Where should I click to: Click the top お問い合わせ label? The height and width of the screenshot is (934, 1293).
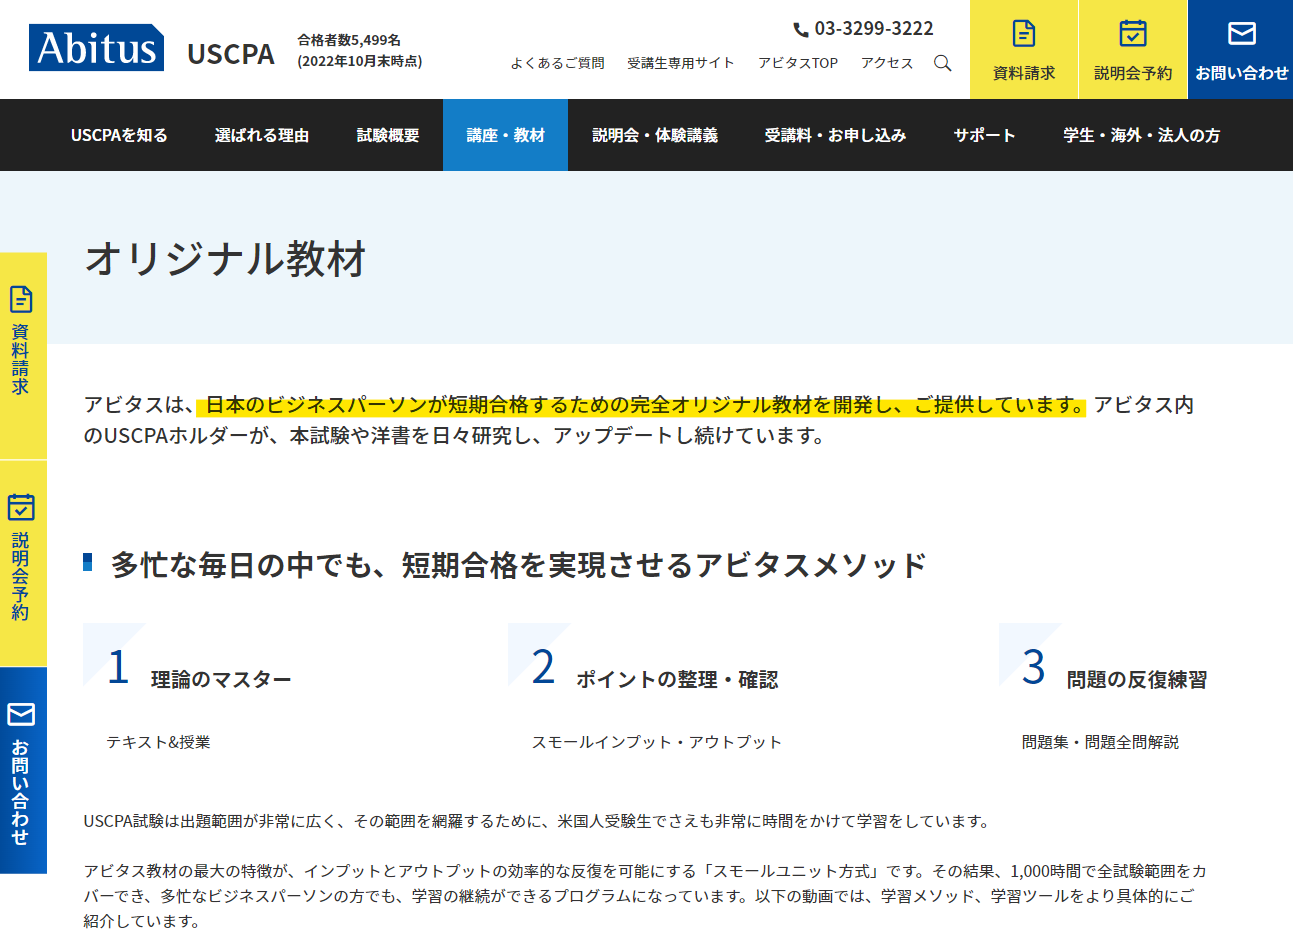click(1242, 73)
